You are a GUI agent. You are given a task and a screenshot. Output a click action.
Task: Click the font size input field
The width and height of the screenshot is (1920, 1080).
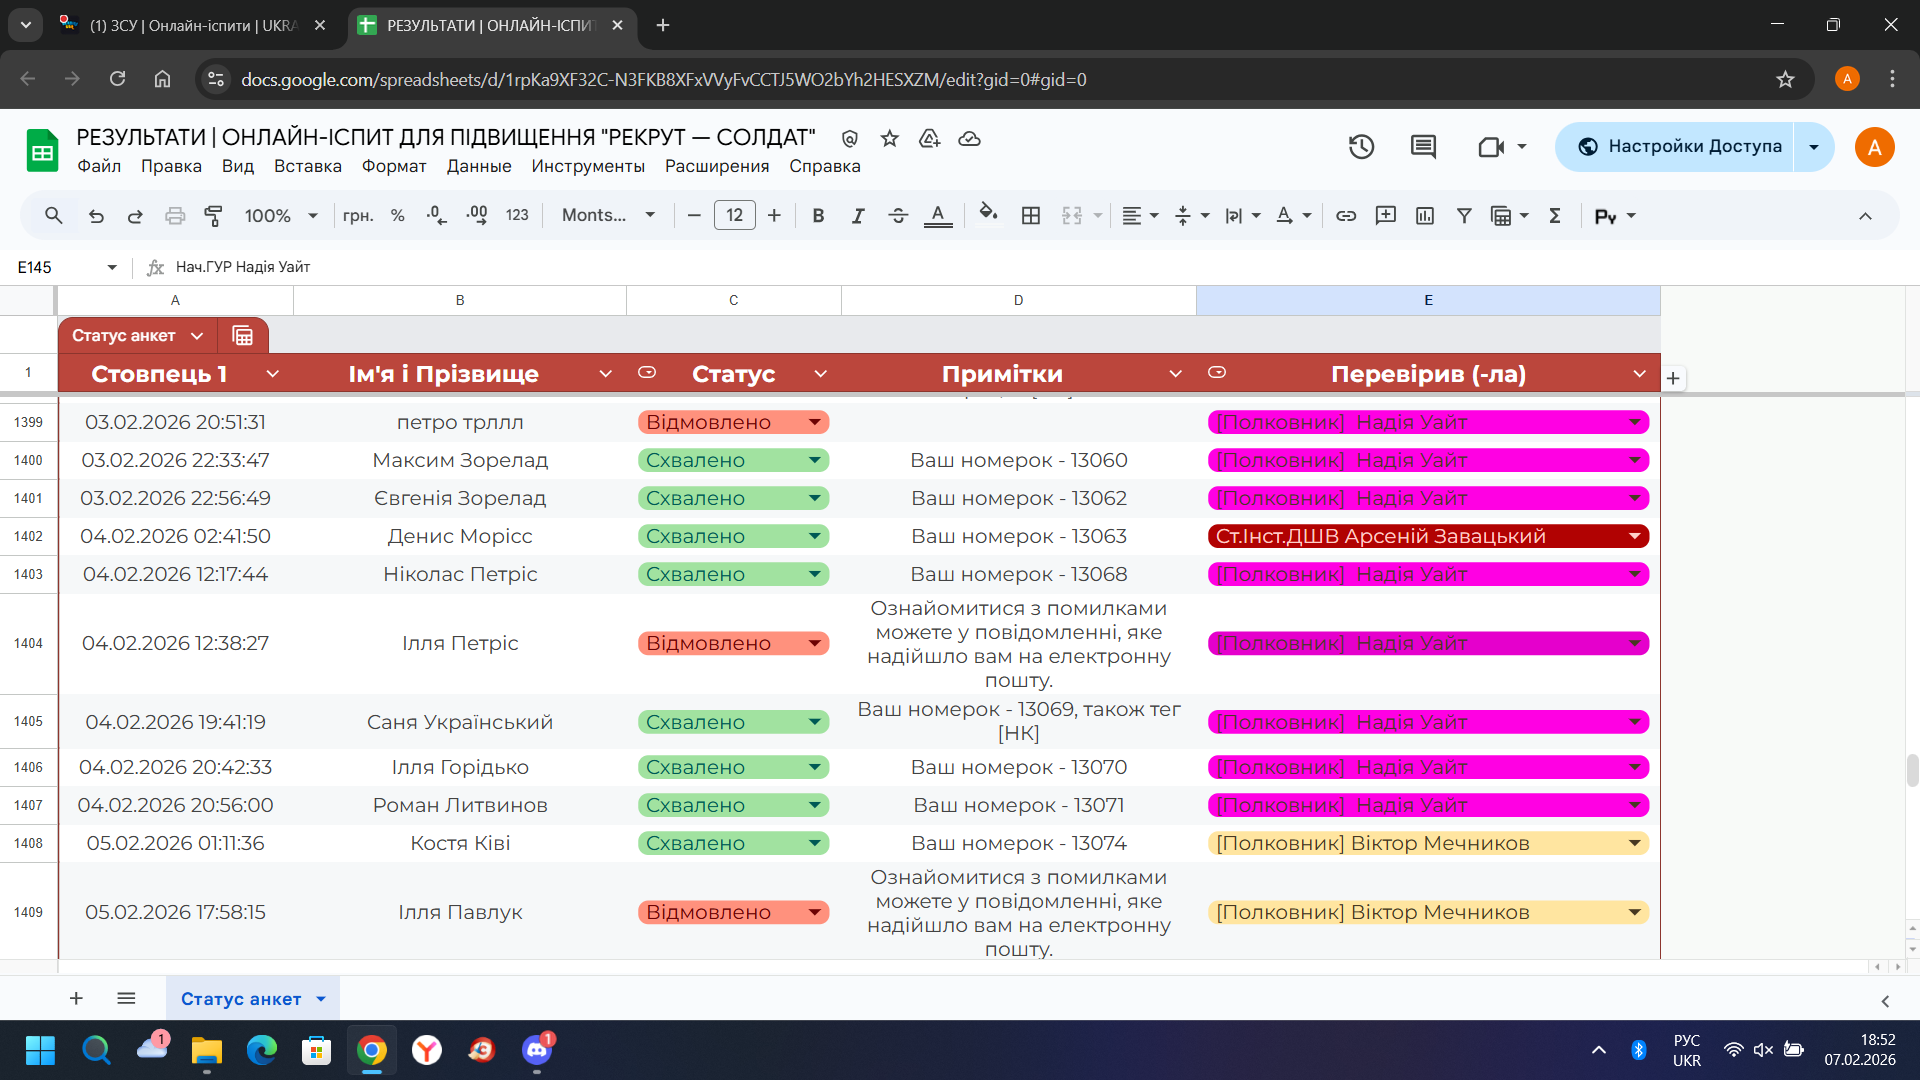734,215
